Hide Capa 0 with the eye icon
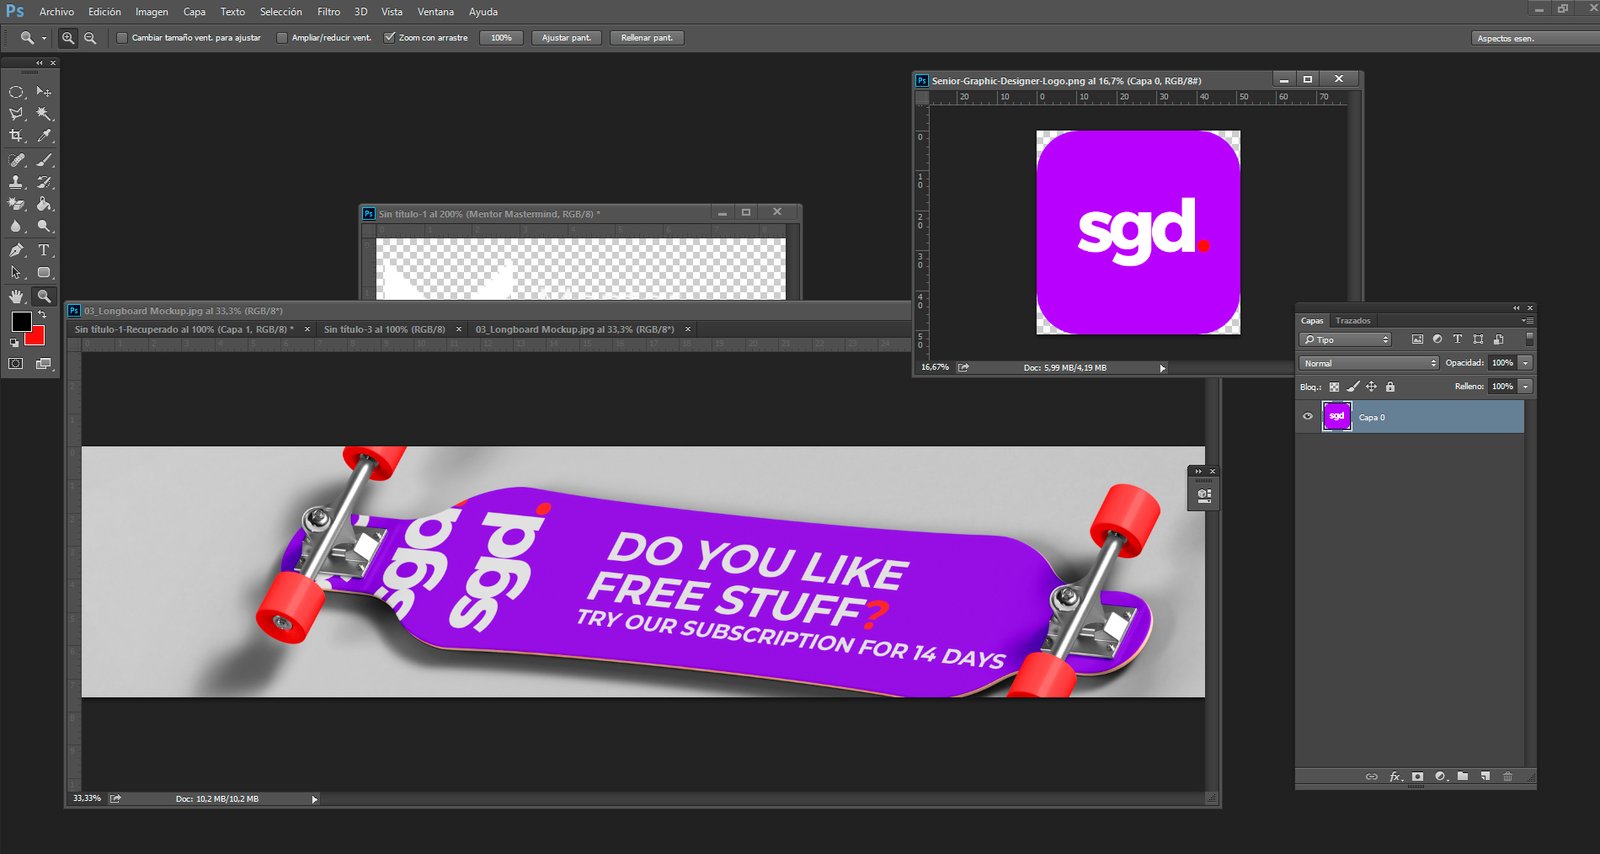 pos(1307,416)
